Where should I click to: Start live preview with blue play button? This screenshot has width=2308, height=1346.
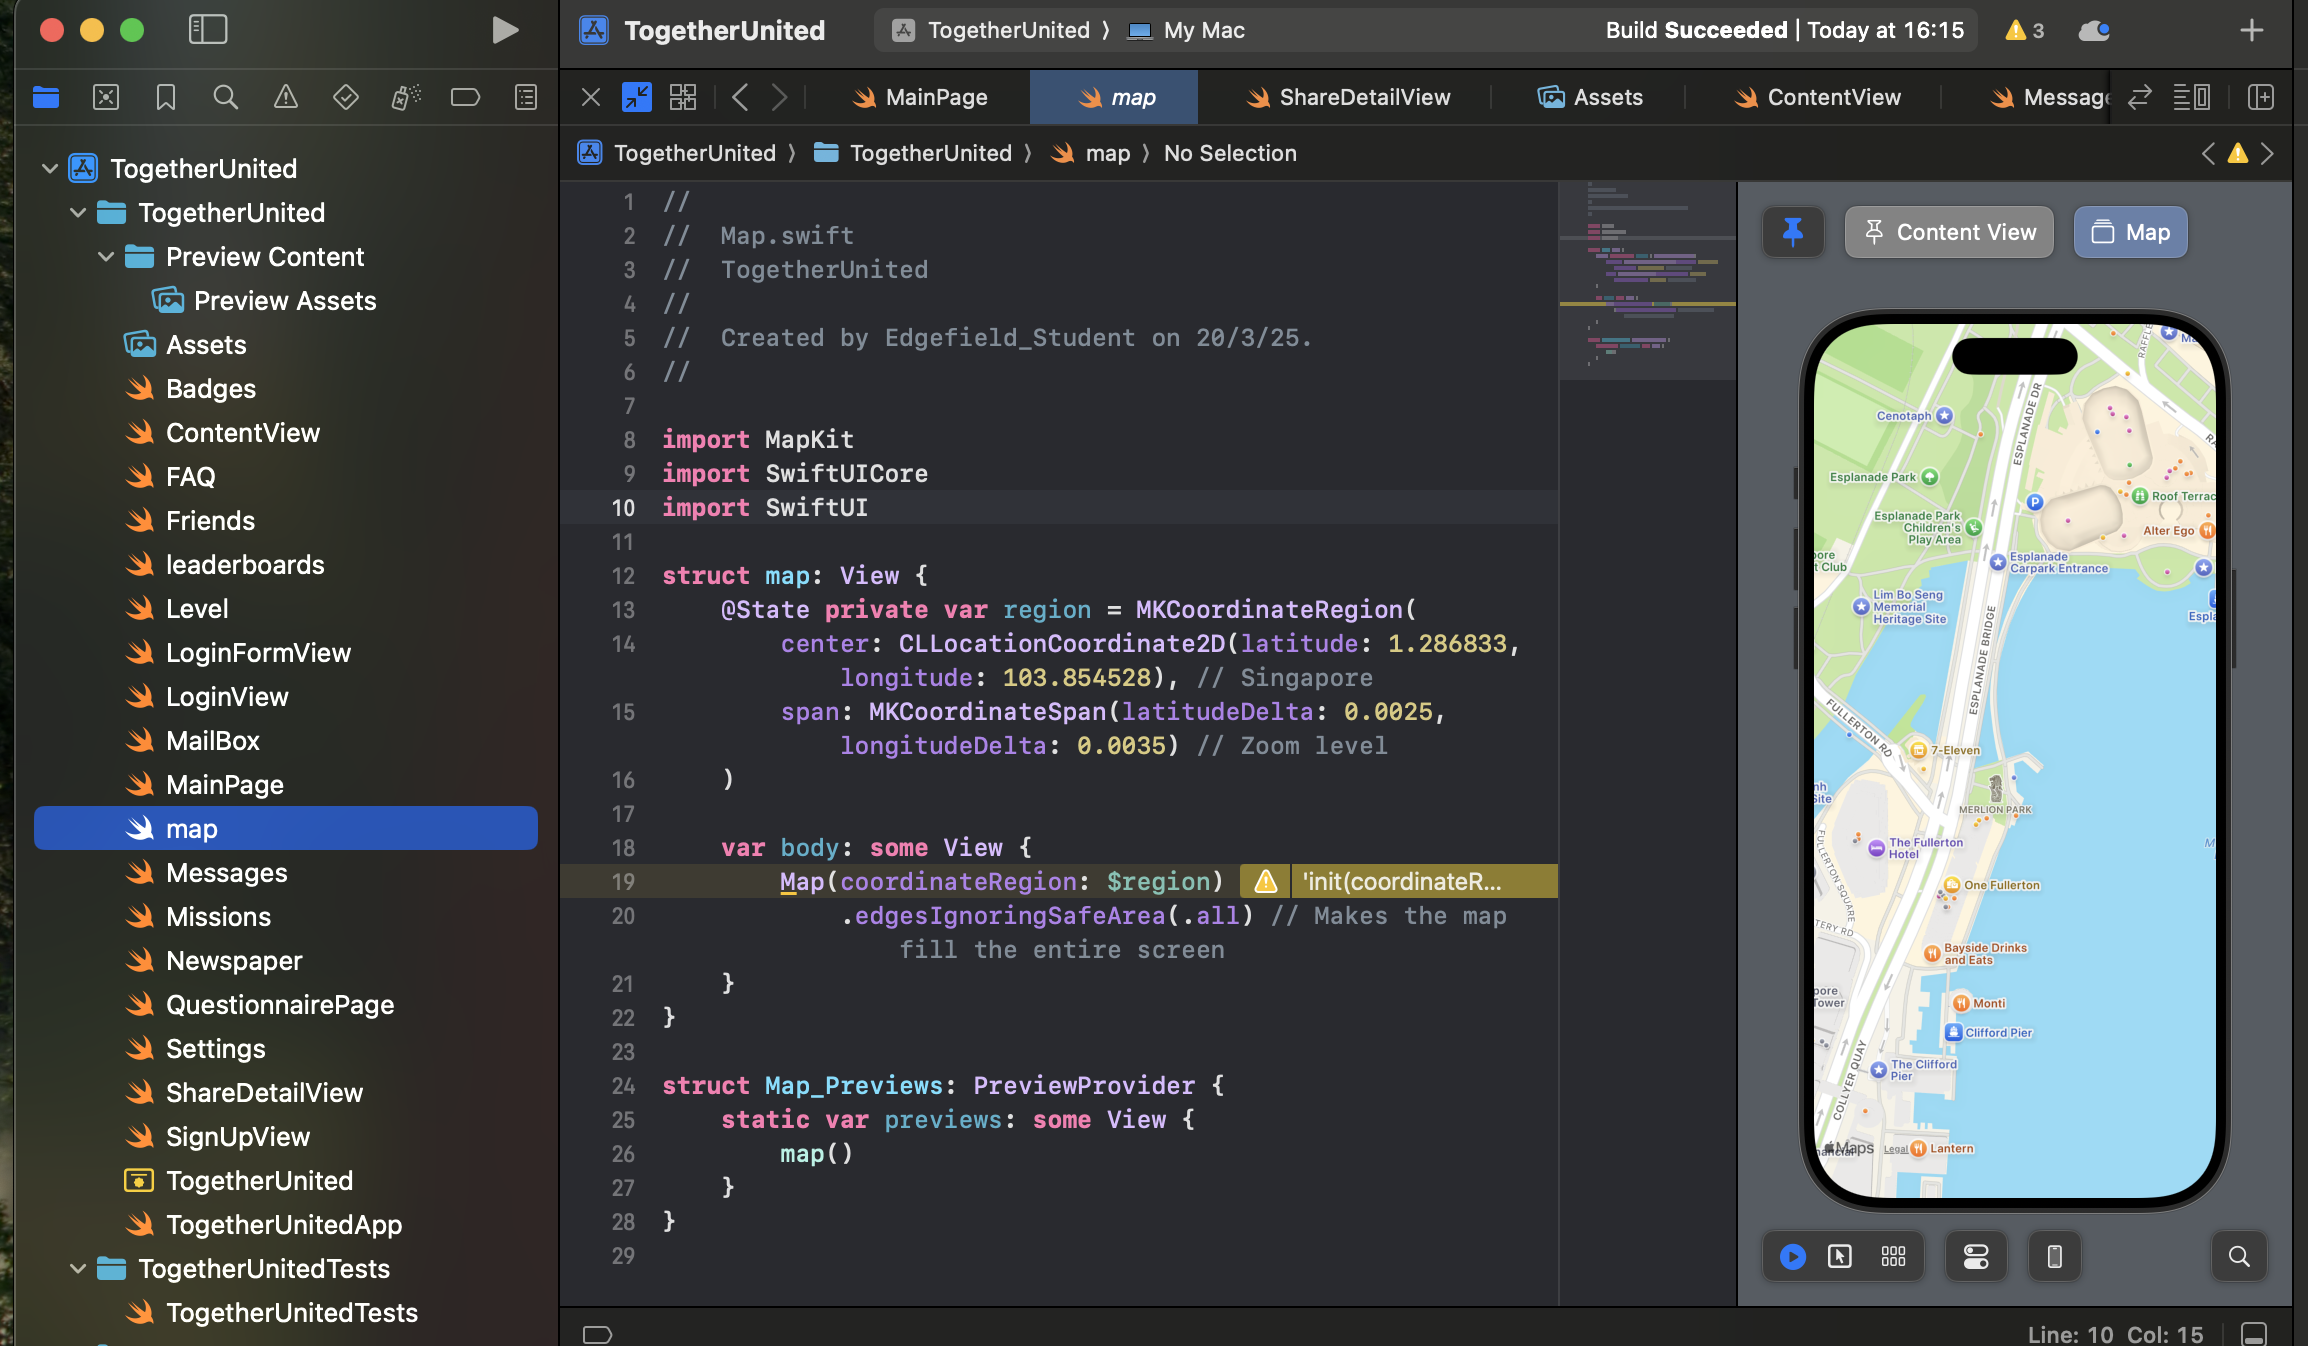(1793, 1256)
